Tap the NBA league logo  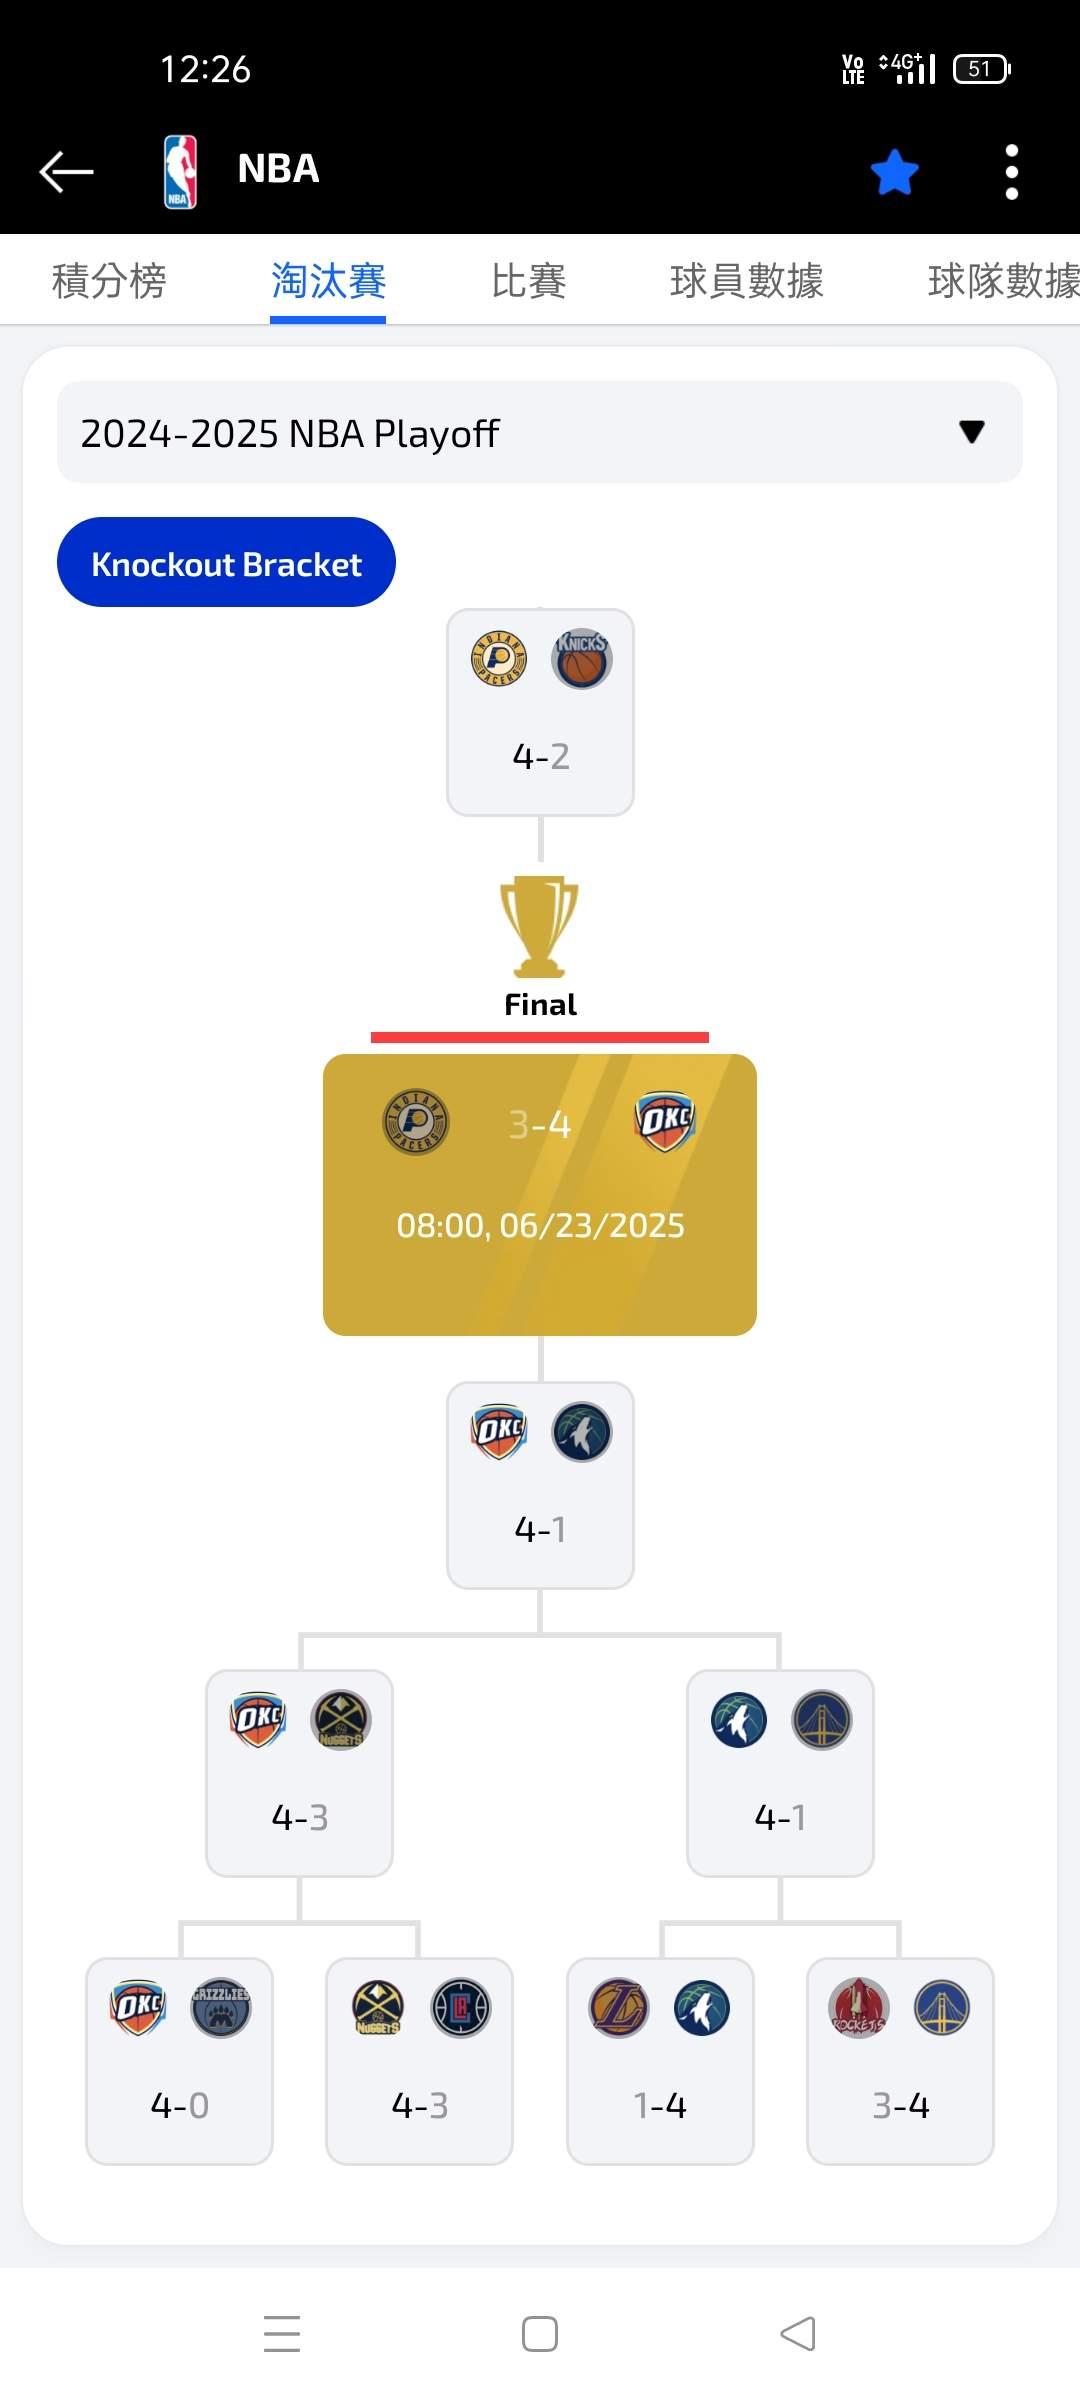coord(180,171)
